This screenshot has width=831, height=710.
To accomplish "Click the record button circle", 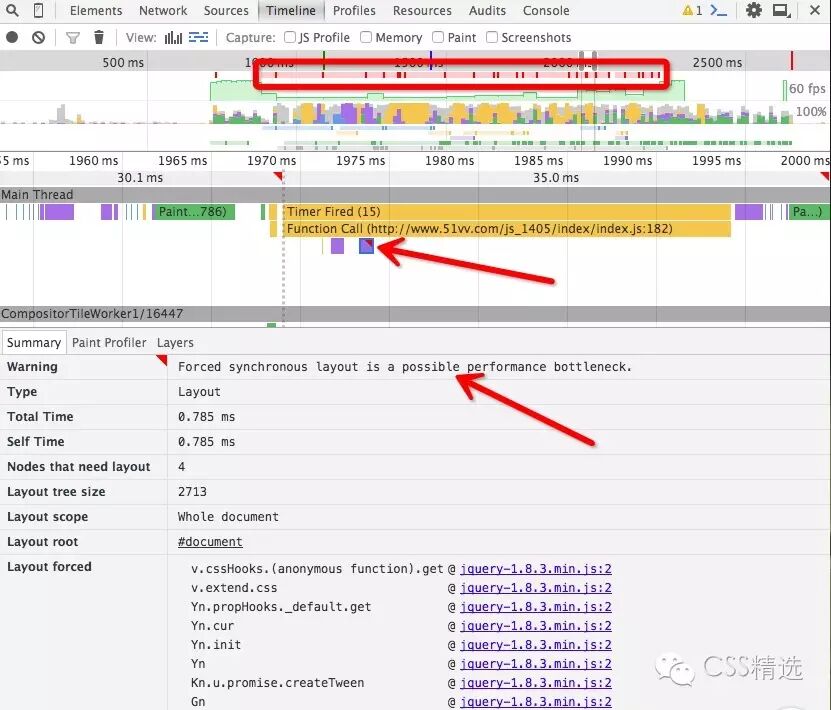I will point(12,37).
